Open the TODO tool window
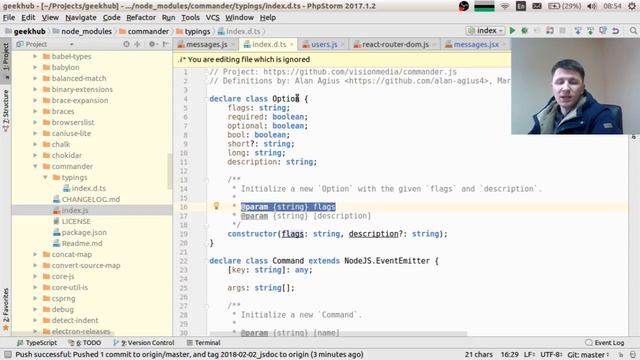 pos(84,342)
